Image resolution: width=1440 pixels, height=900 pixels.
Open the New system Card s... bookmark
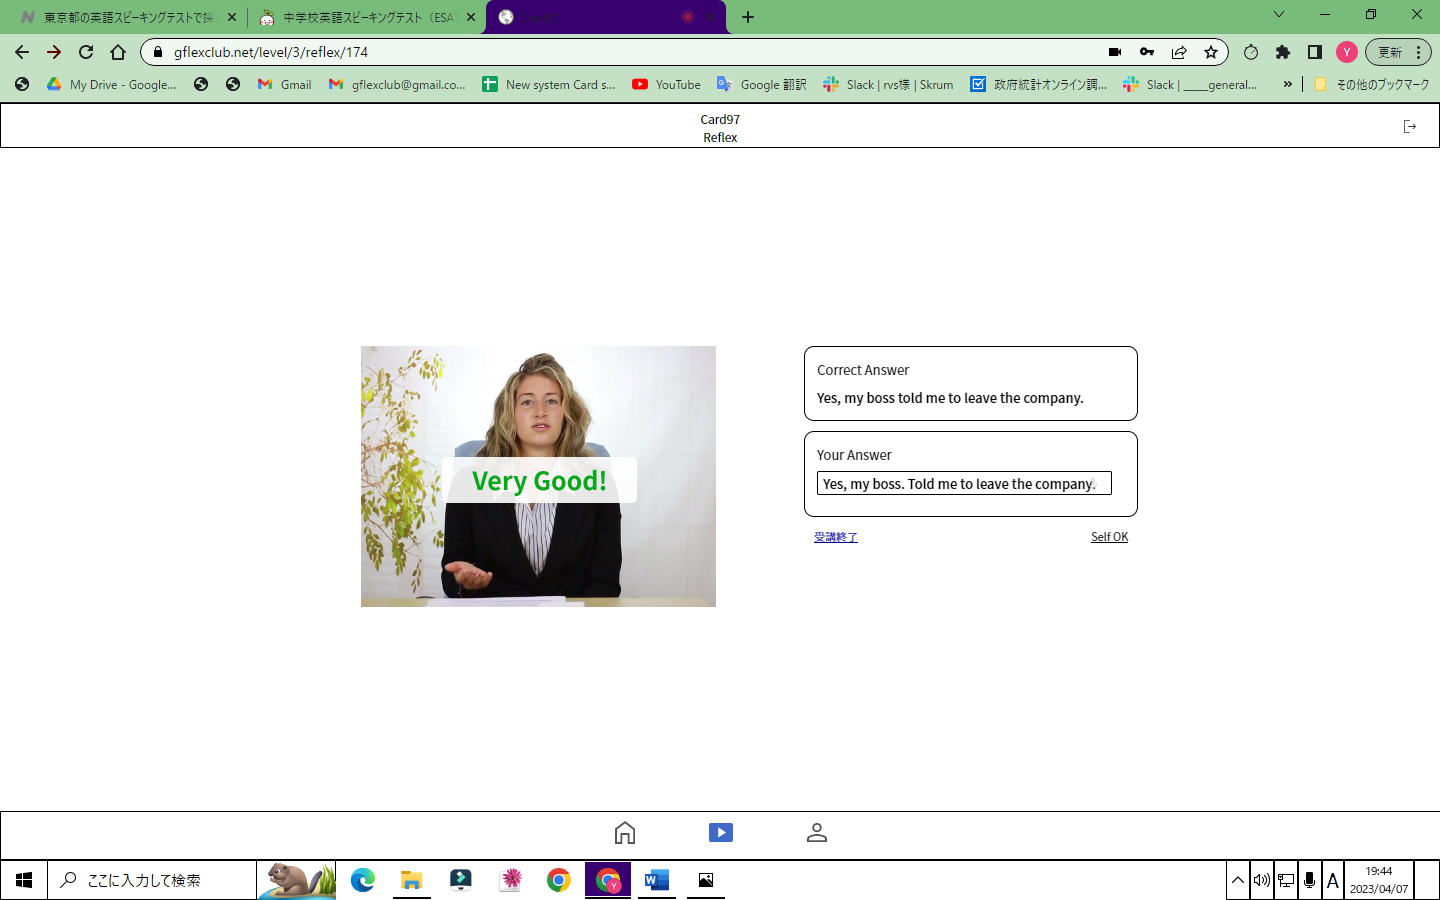549,85
